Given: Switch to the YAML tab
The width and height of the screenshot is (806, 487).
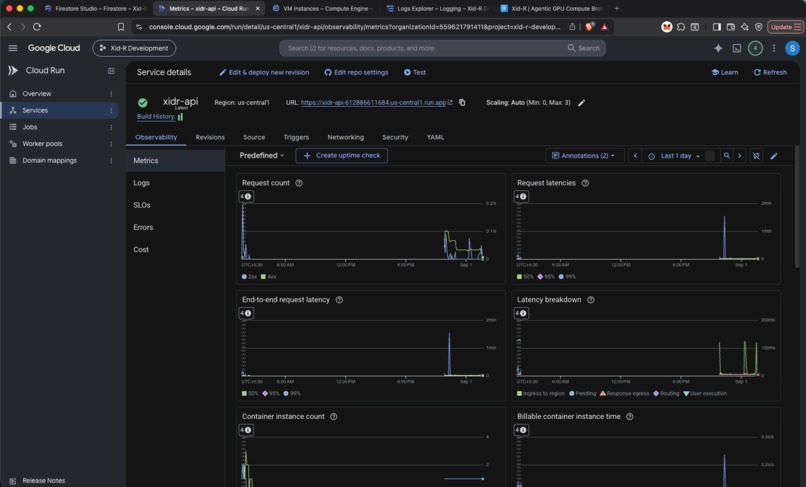Looking at the screenshot, I should tap(435, 137).
